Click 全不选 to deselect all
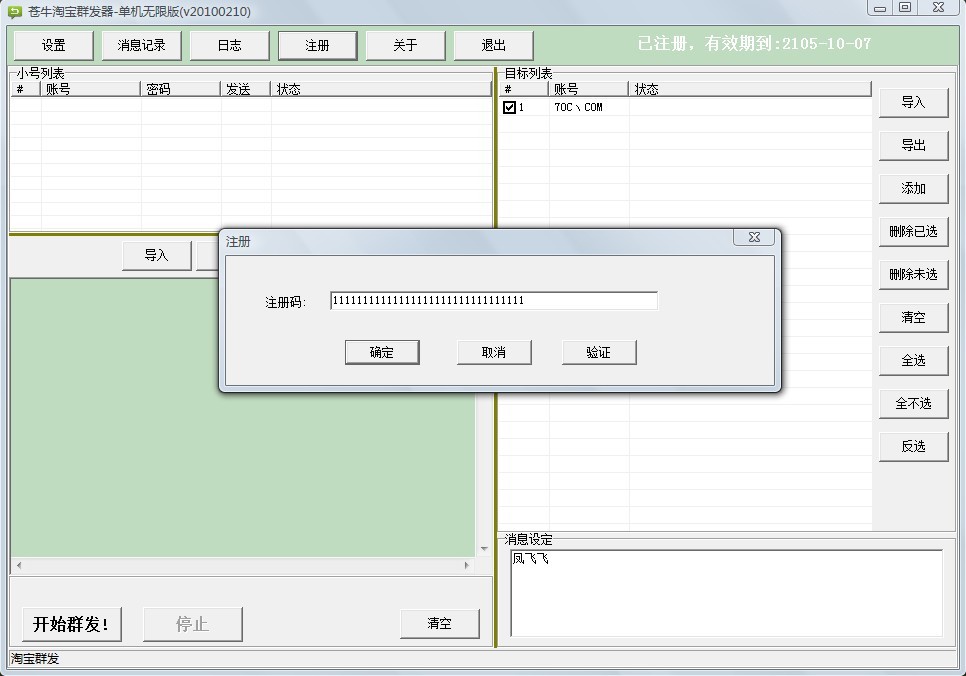Viewport: 966px width, 676px height. (x=913, y=404)
